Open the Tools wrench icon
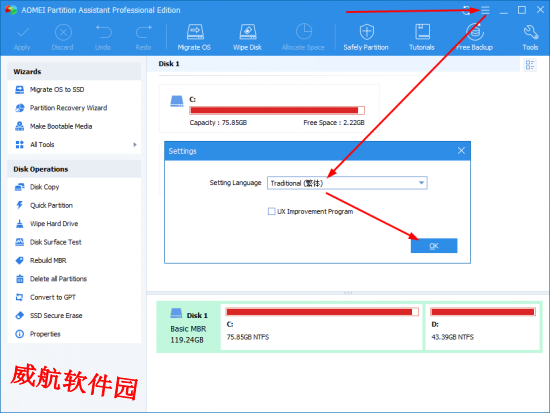Screen dimensions: 550x413 pyautogui.click(x=530, y=37)
